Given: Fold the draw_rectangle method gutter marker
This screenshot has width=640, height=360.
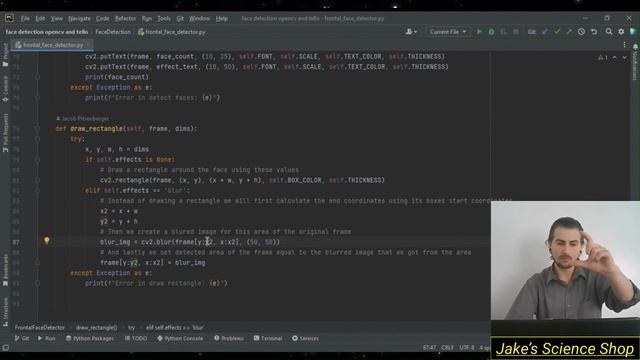Looking at the screenshot, I should click(37, 129).
